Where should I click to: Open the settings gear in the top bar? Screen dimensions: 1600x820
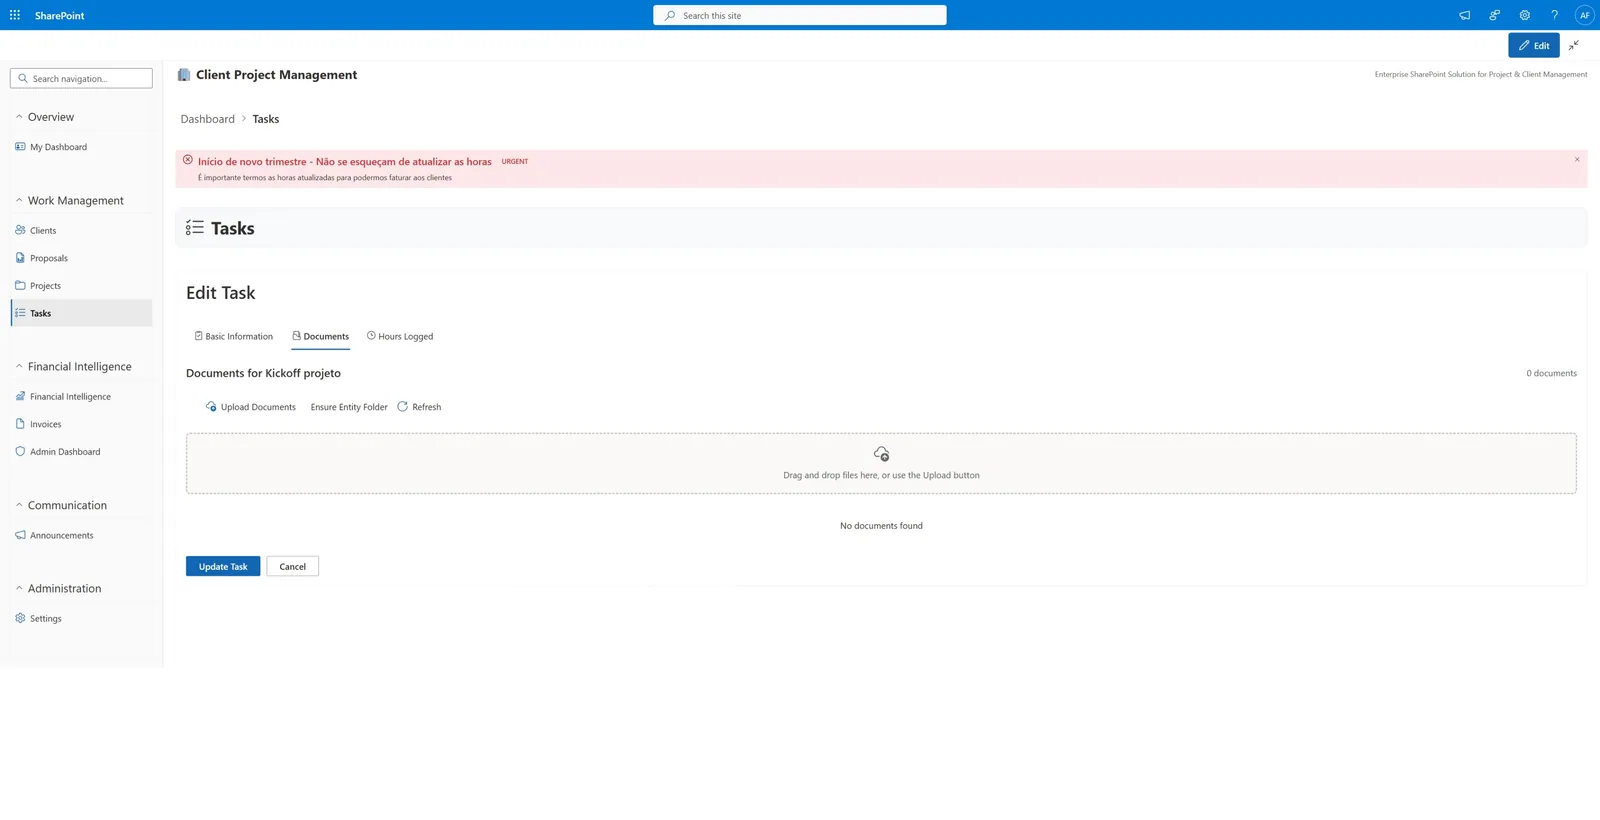coord(1524,15)
